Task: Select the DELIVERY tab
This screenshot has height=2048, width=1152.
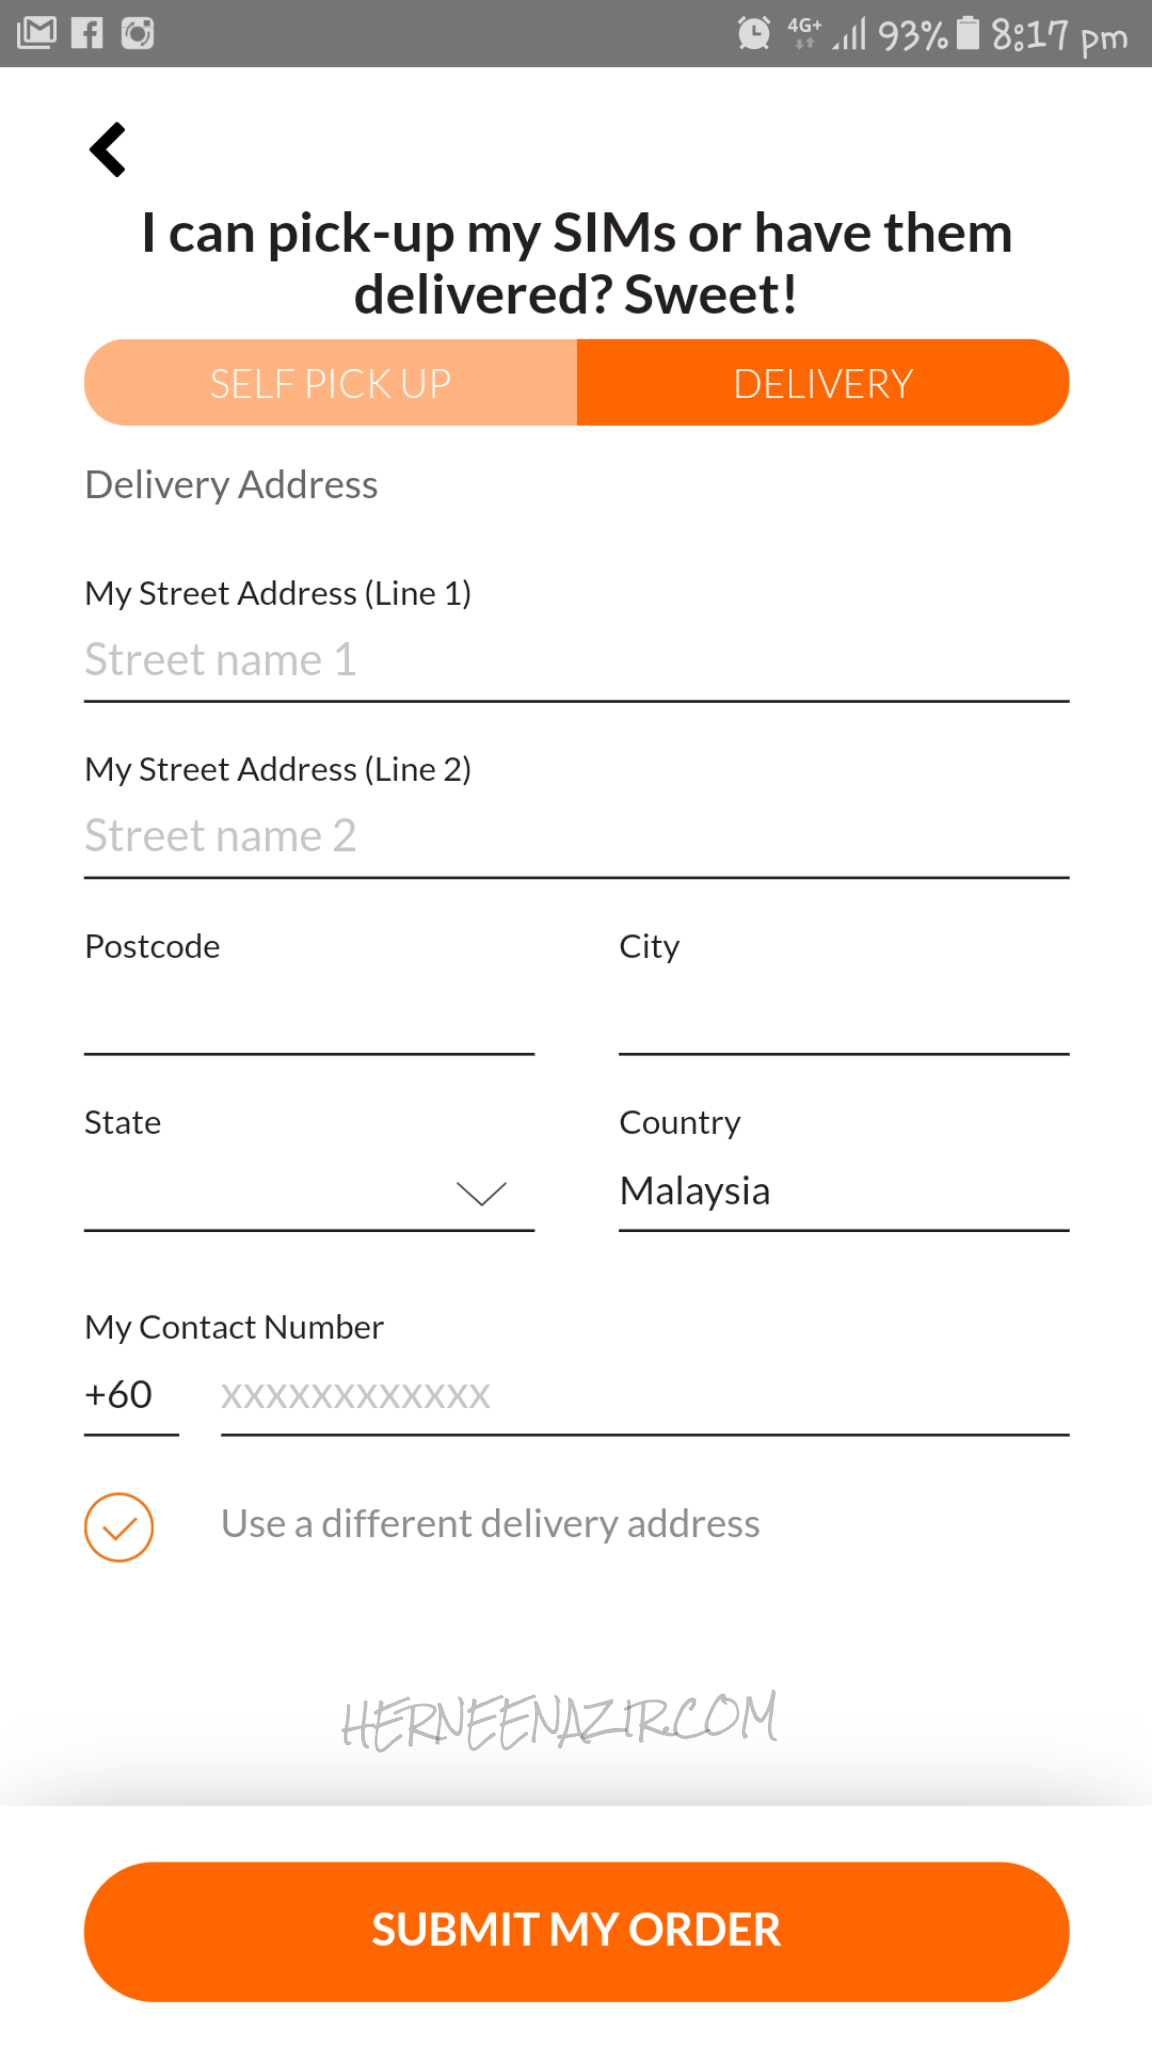Action: tap(822, 383)
